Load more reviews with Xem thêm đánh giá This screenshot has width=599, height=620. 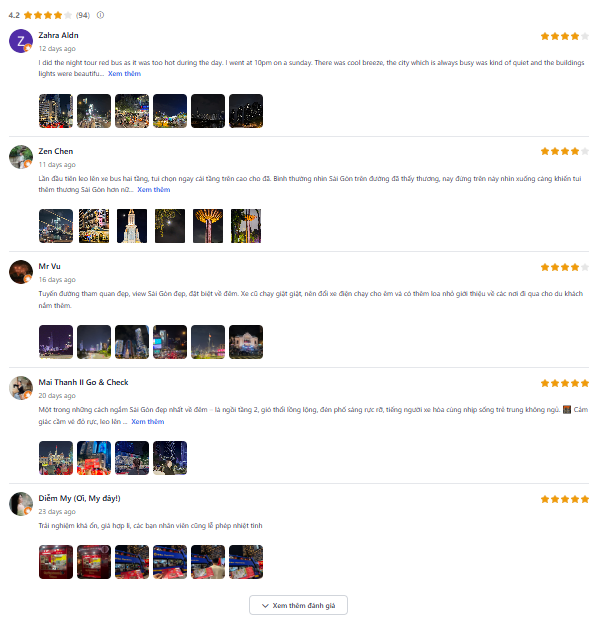(x=298, y=605)
